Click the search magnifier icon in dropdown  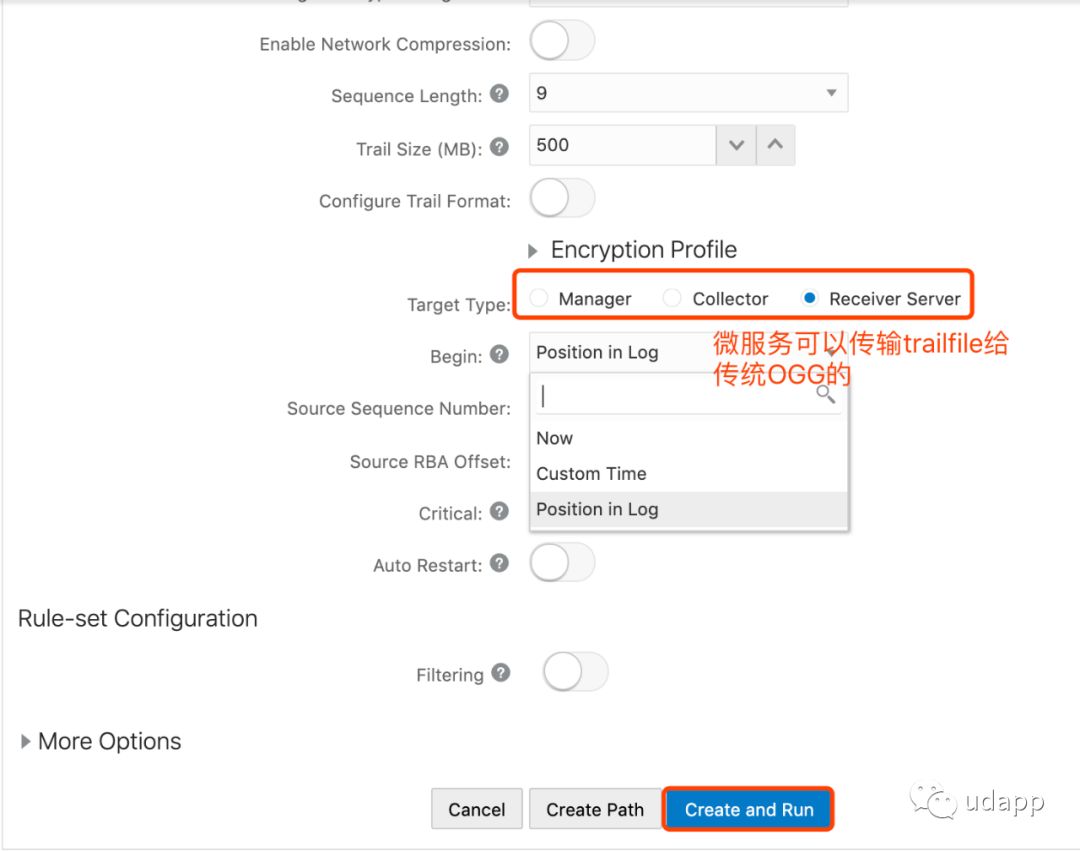click(825, 394)
